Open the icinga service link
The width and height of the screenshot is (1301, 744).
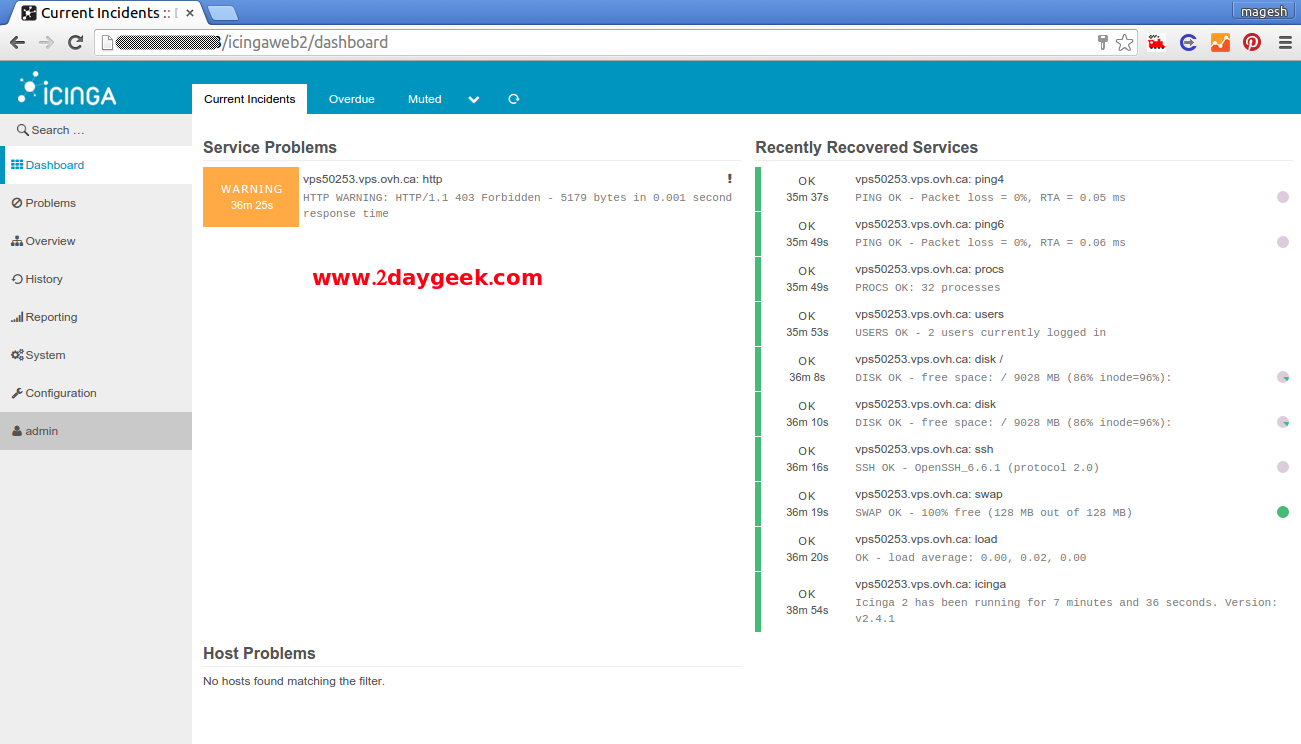tap(930, 584)
